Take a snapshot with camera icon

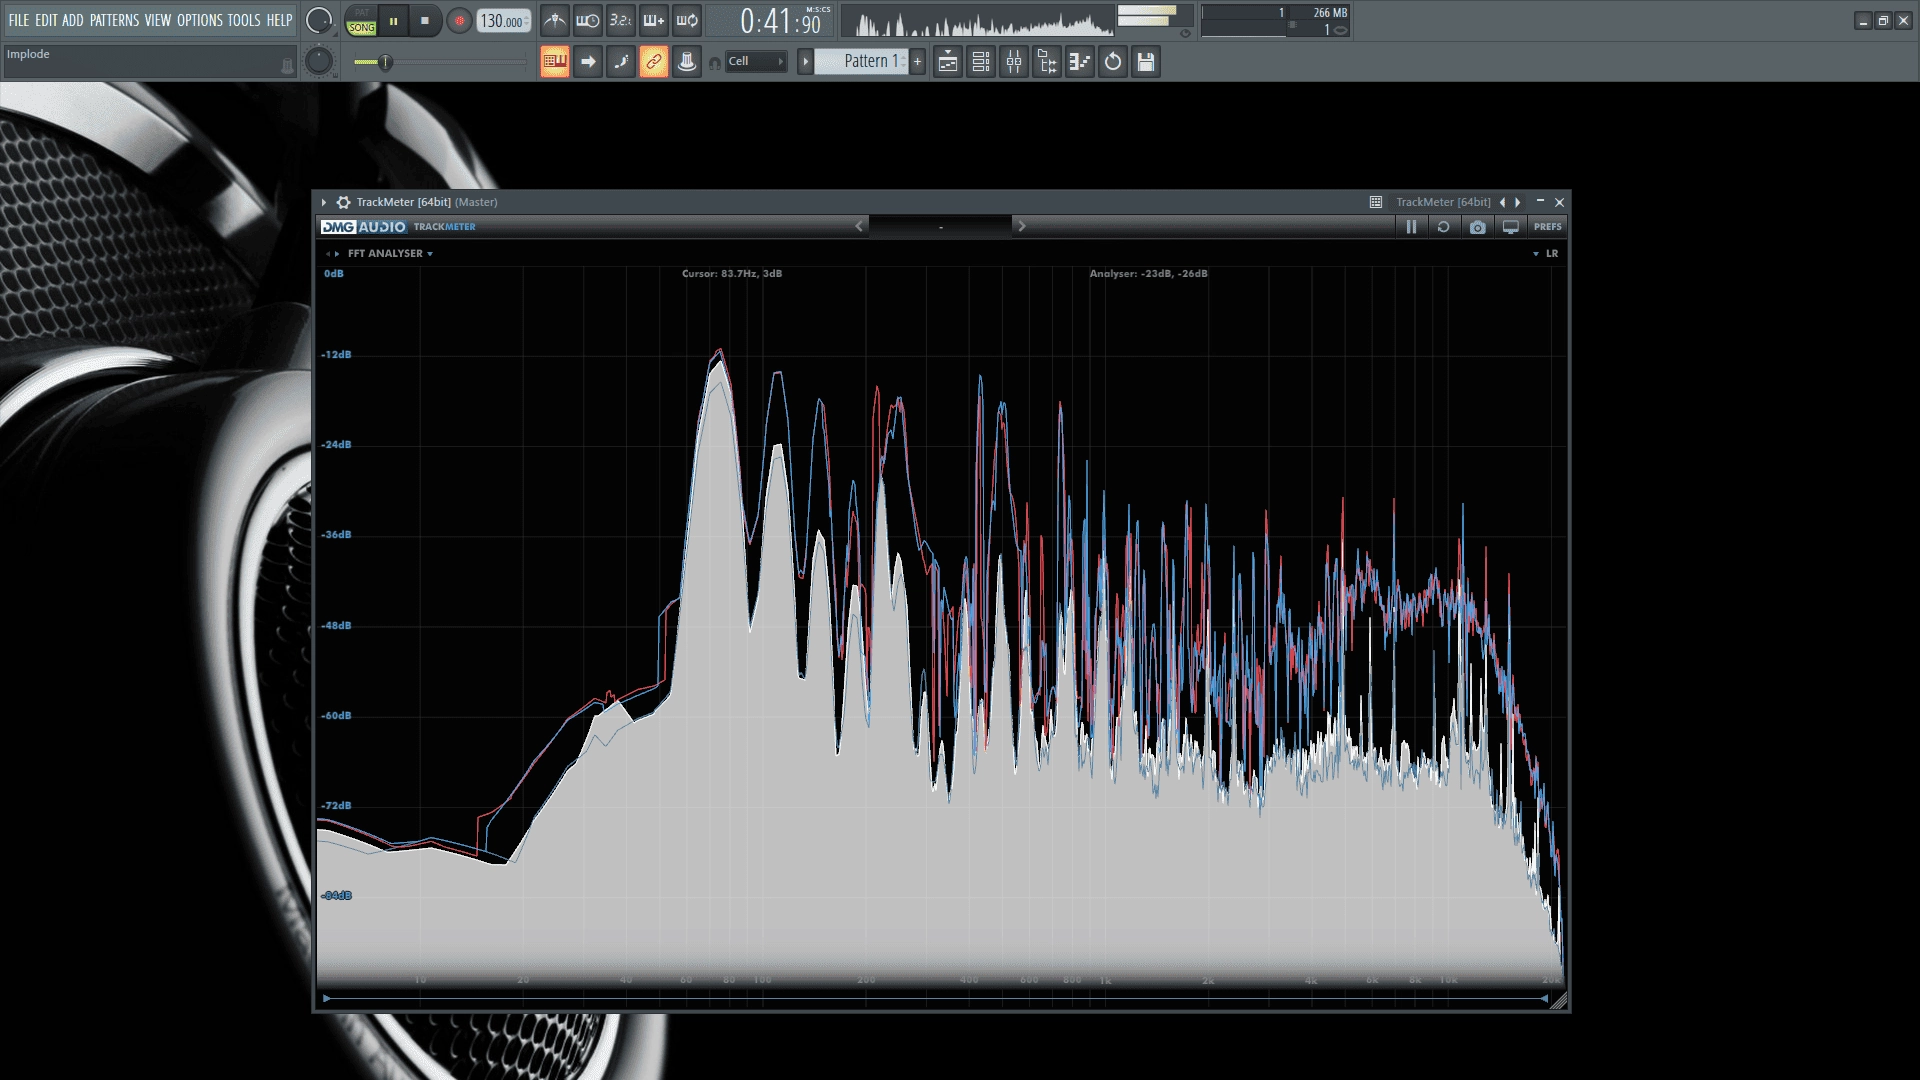tap(1477, 227)
